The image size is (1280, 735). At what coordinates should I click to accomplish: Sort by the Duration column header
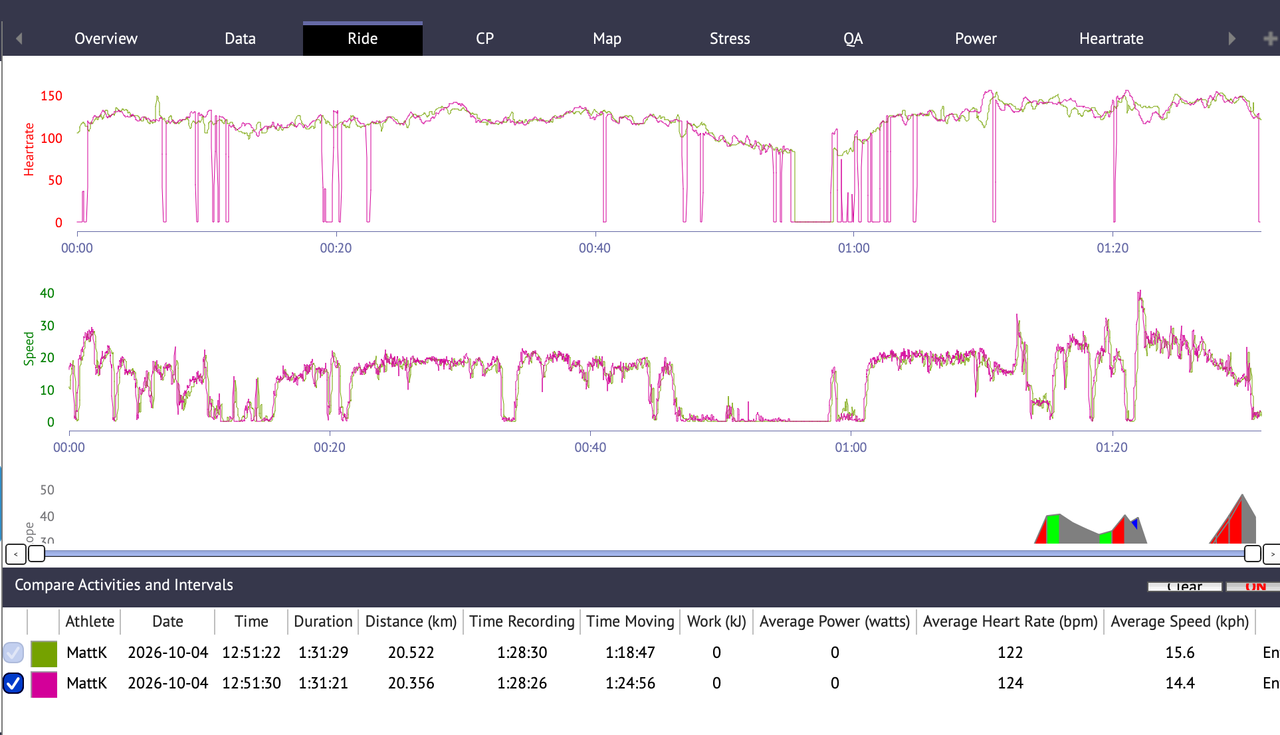323,621
